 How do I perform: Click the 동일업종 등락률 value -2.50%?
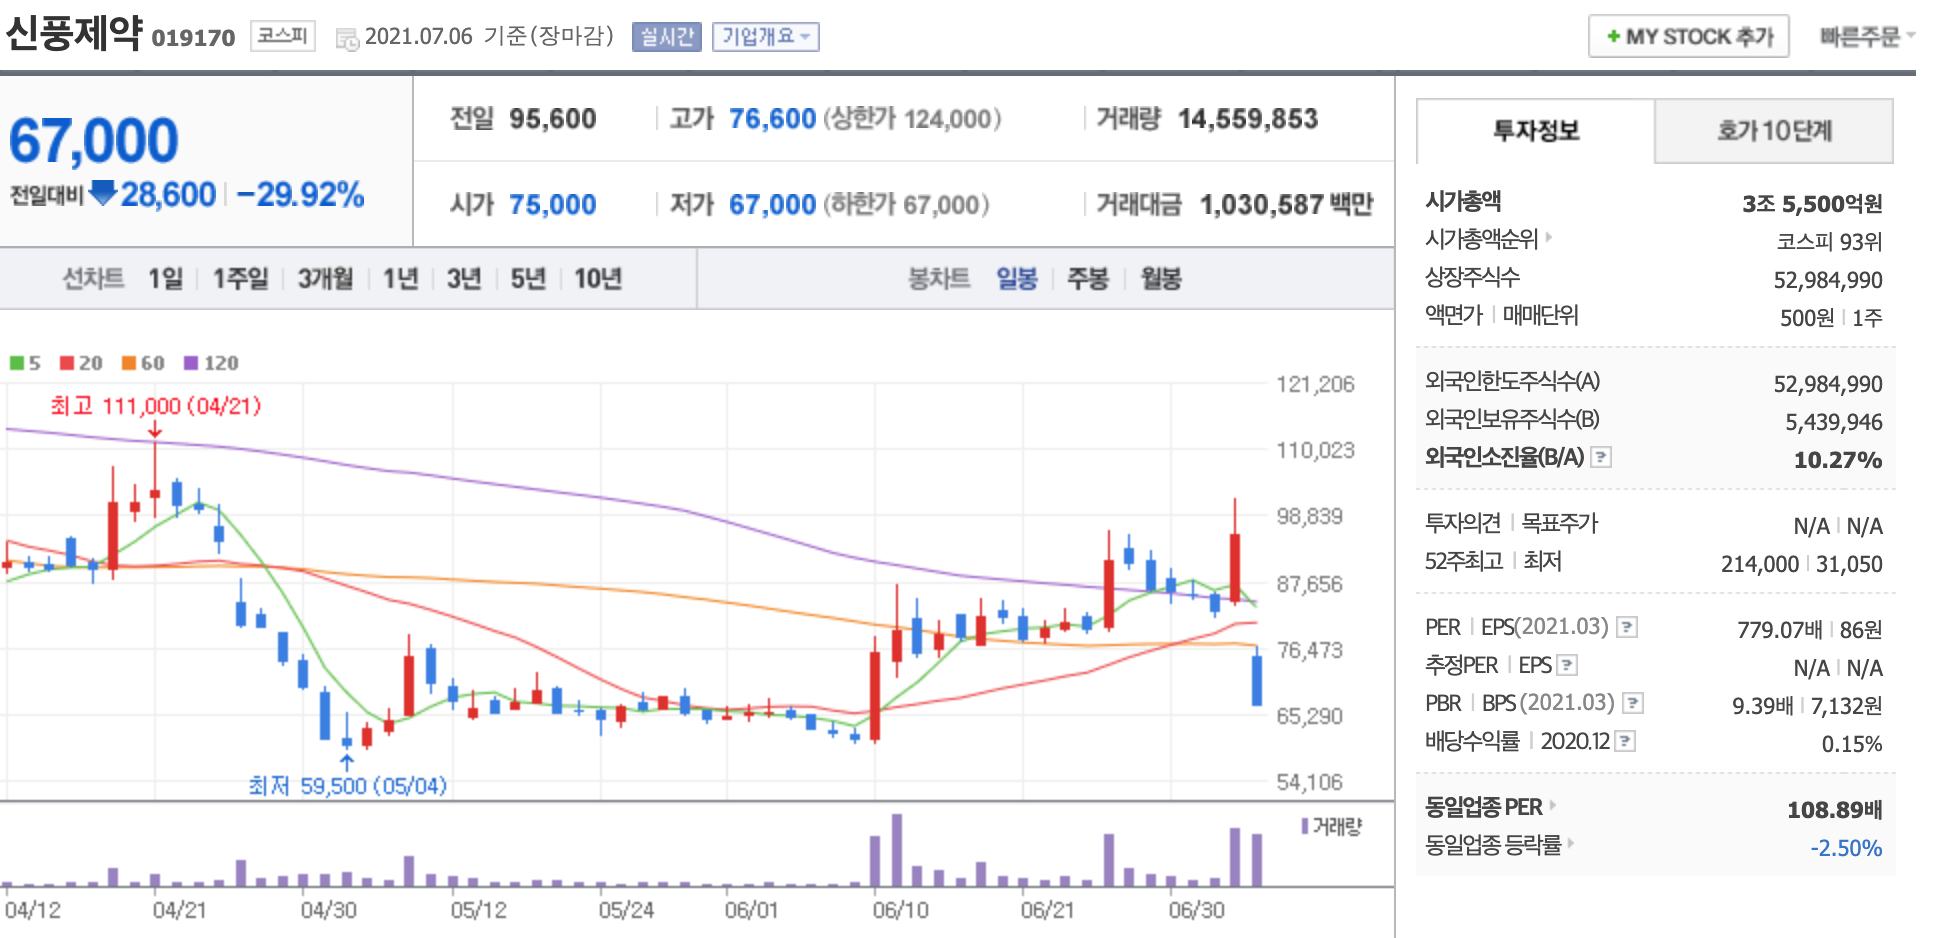coord(1846,848)
